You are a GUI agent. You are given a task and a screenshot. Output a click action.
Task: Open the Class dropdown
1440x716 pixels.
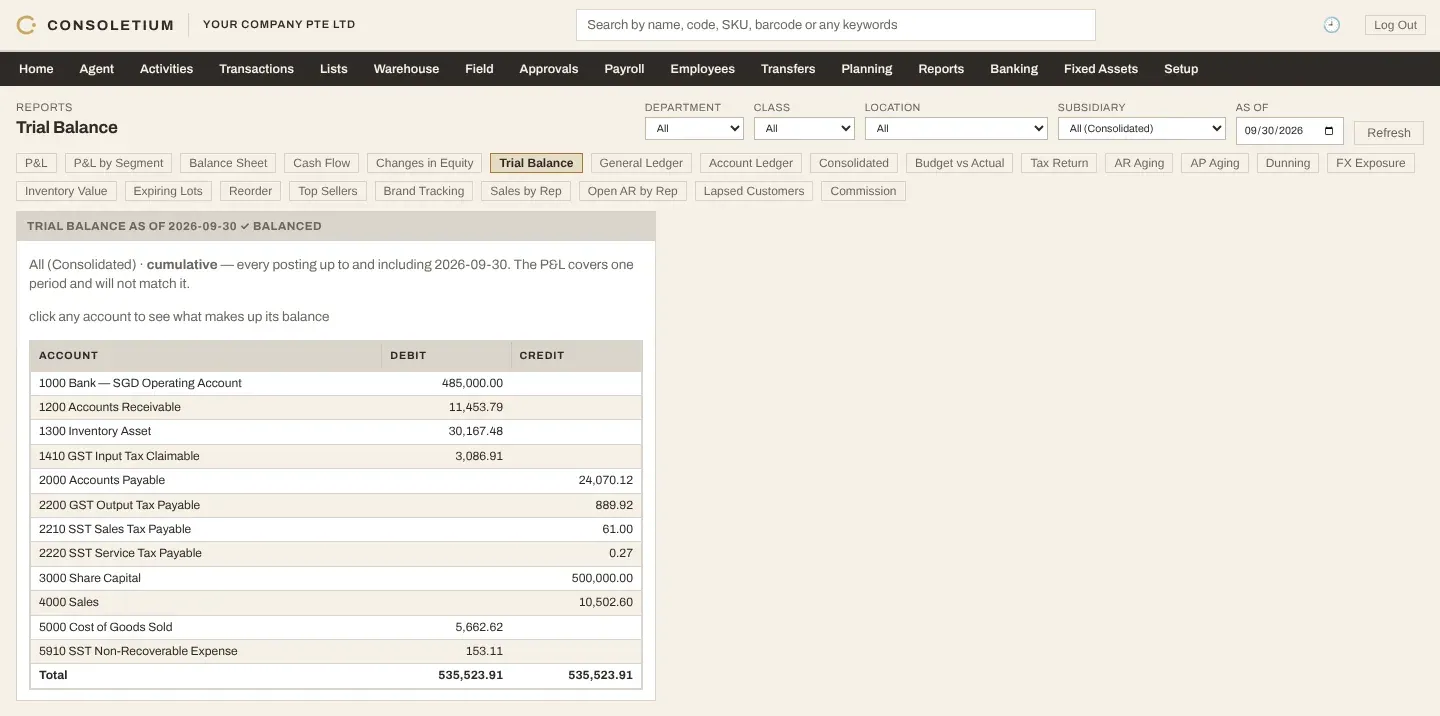pyautogui.click(x=804, y=128)
